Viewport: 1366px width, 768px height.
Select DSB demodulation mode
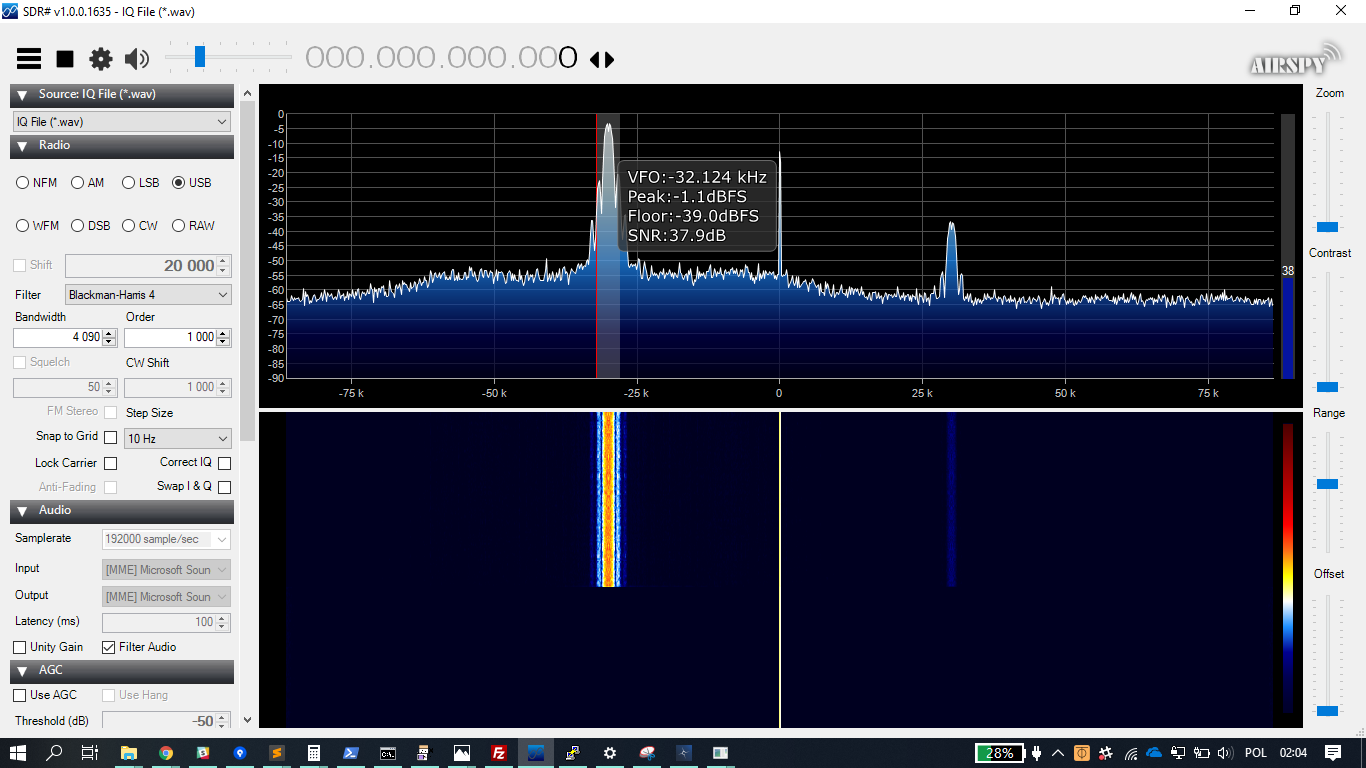point(91,226)
